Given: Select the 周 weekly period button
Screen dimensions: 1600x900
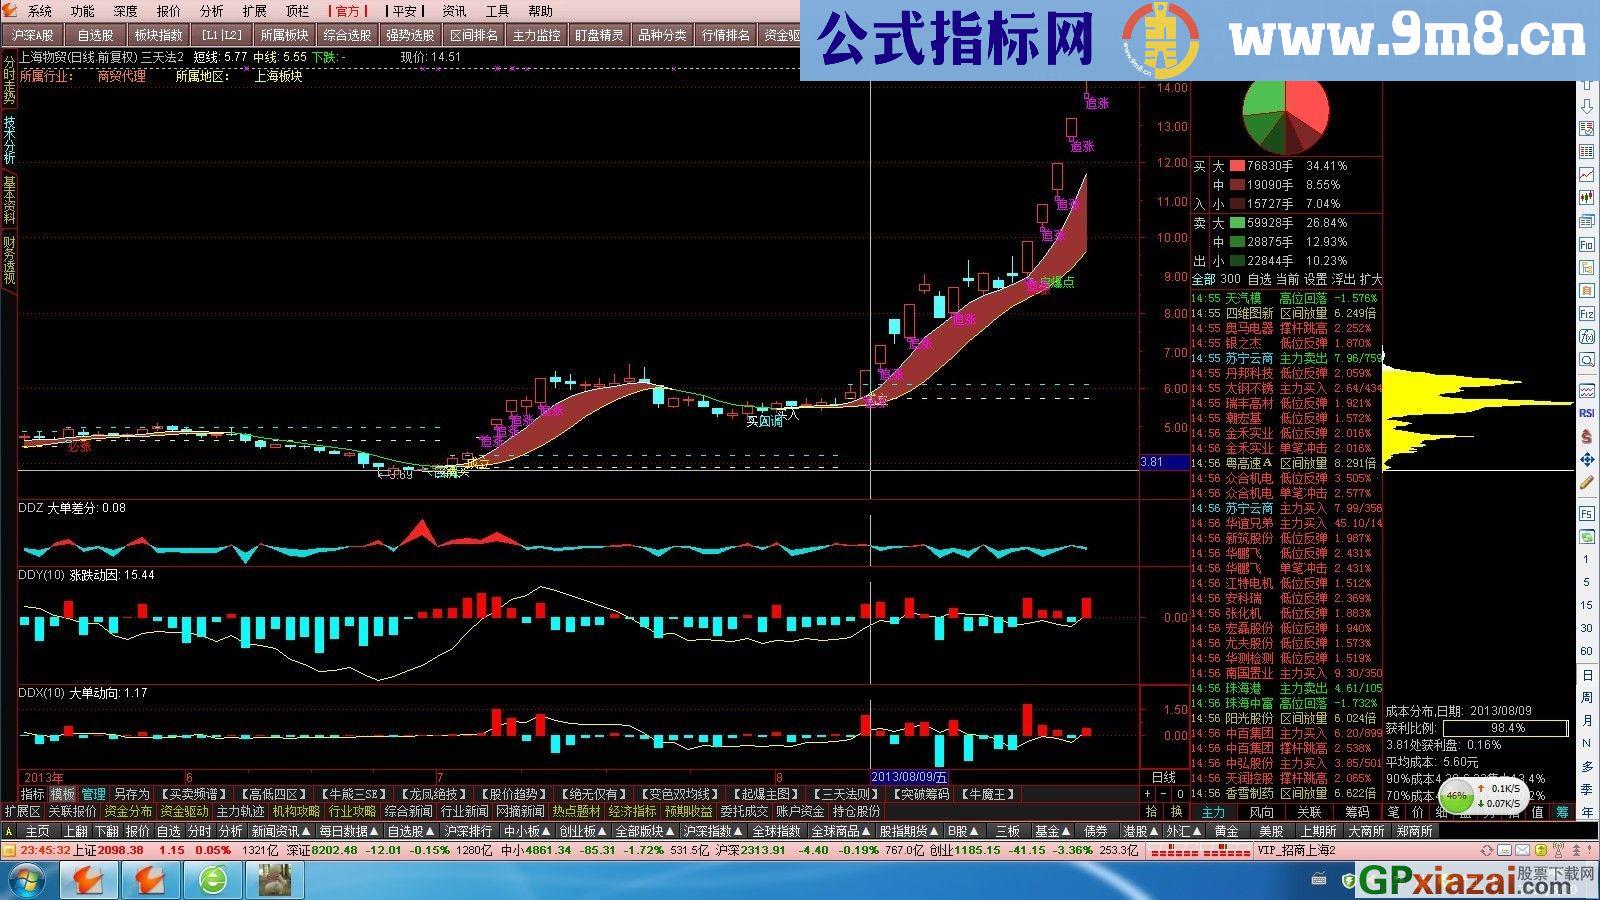Looking at the screenshot, I should point(1587,698).
